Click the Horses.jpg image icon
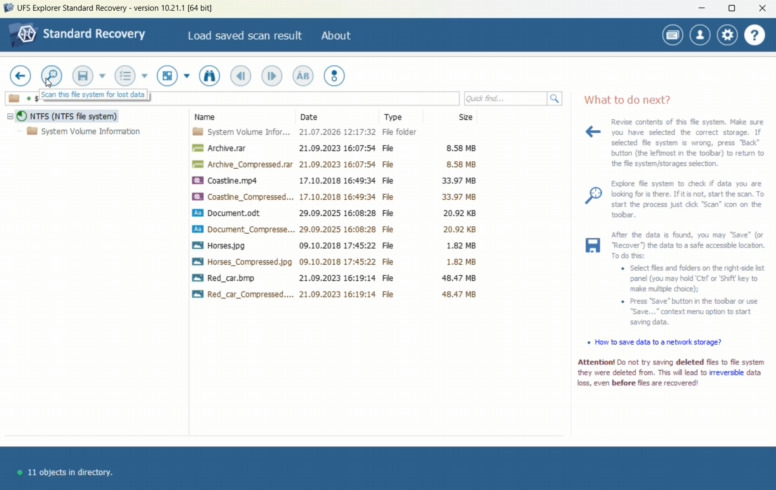The height and width of the screenshot is (490, 776). 197,245
